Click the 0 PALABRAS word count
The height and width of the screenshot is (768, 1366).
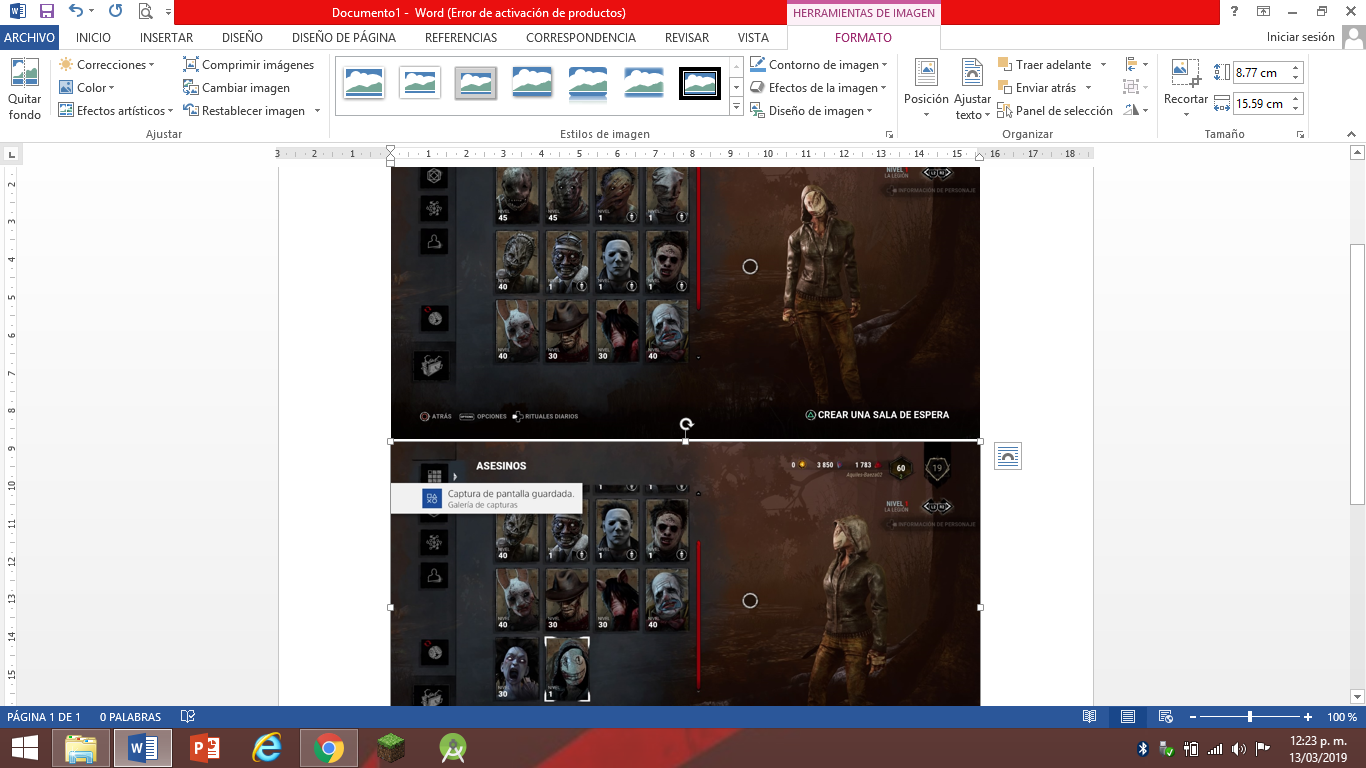(130, 717)
